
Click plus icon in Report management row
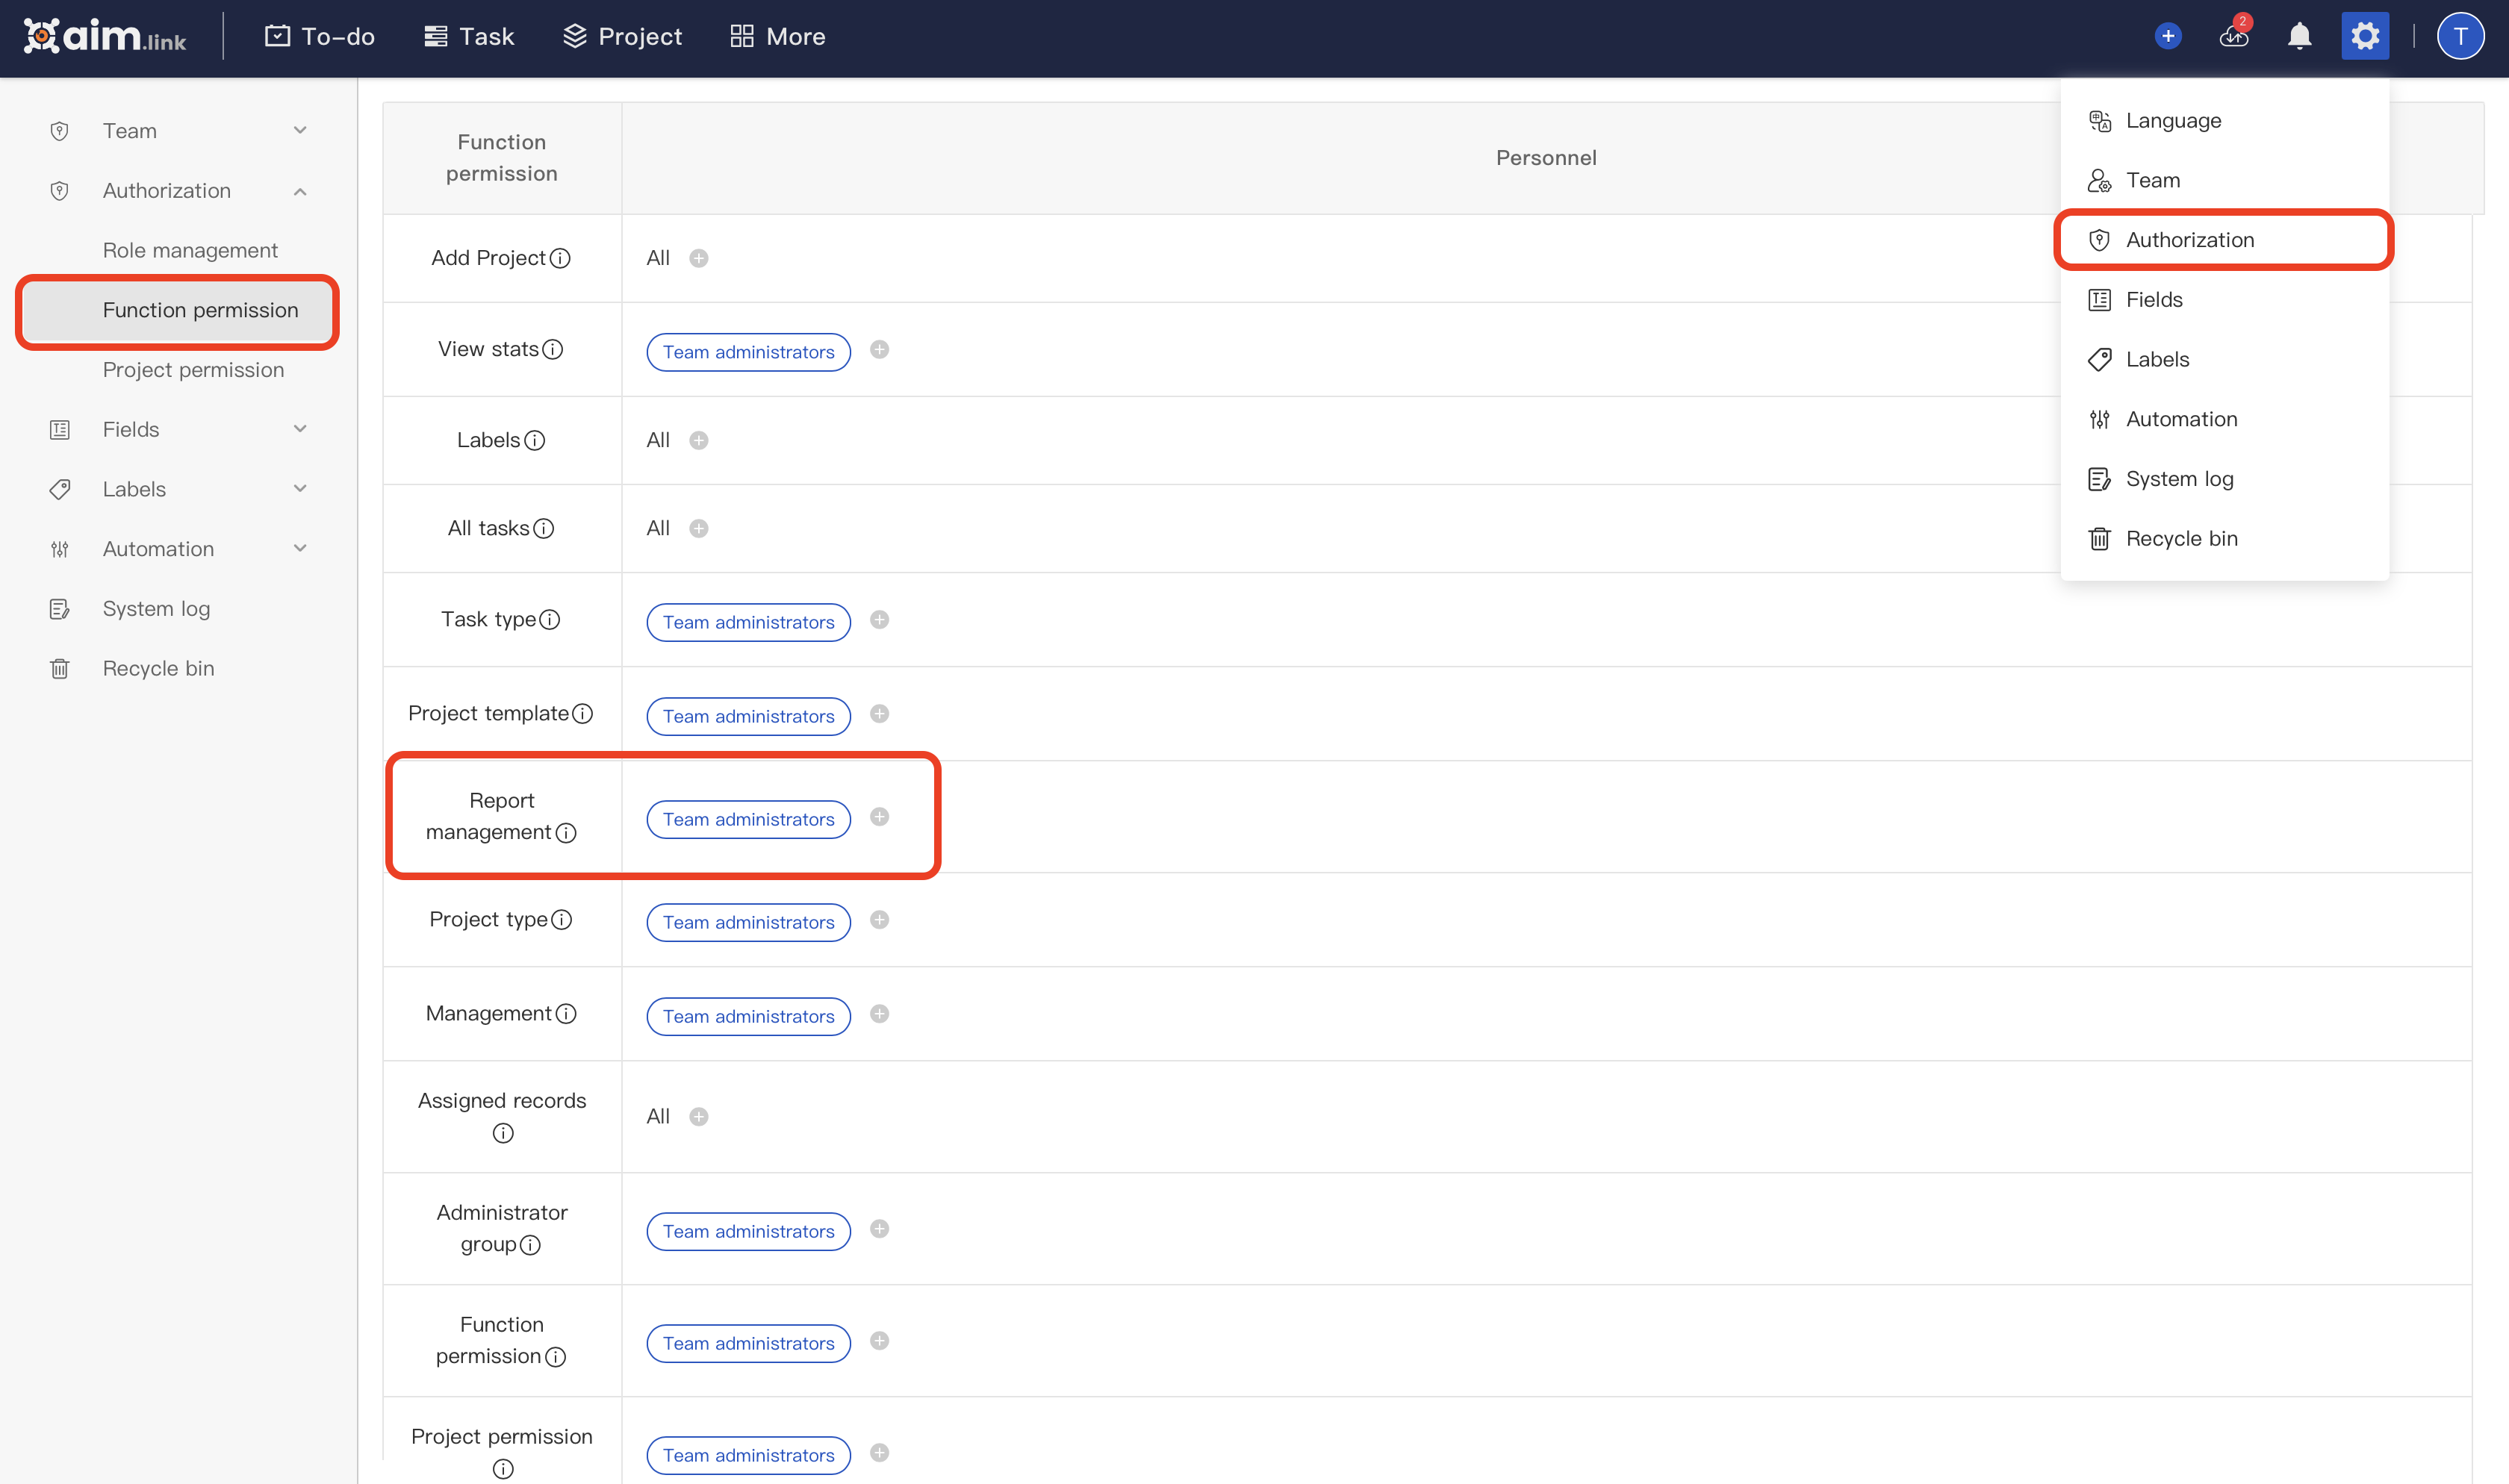coord(879,817)
